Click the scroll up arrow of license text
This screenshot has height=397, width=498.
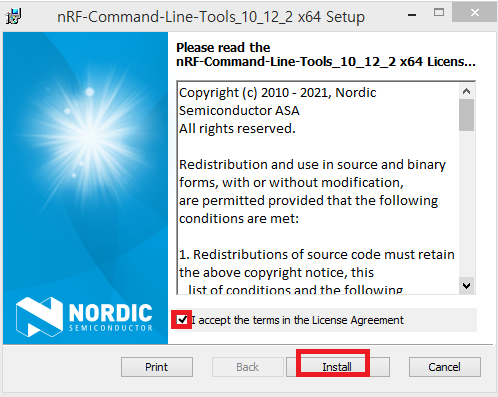click(466, 91)
